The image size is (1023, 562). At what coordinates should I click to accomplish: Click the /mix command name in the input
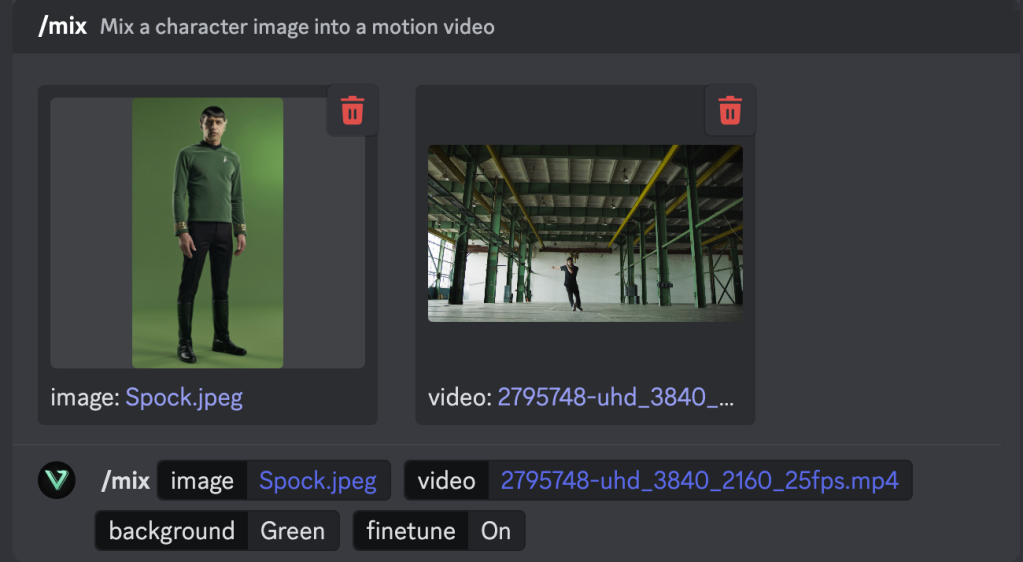[x=125, y=481]
